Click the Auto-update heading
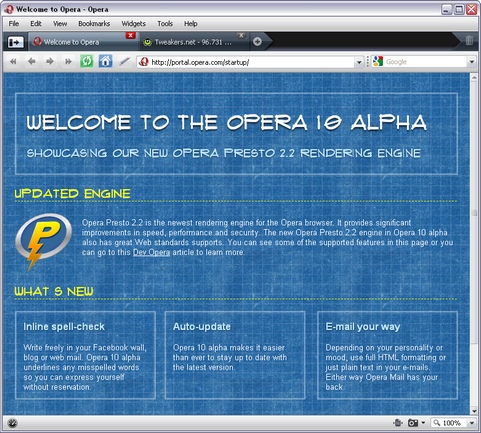Viewport: 481px width, 433px height. (x=202, y=327)
